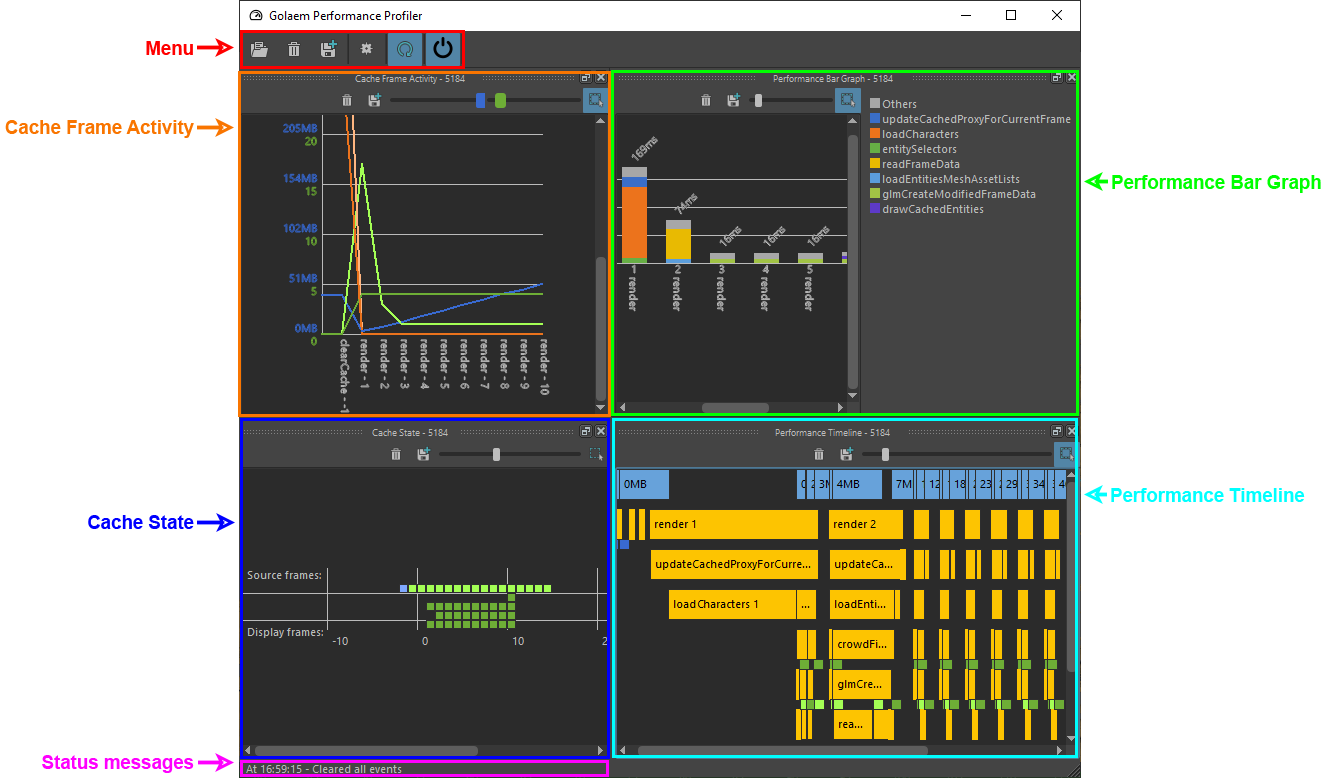The width and height of the screenshot is (1343, 778).
Task: Float the Cache State panel
Action: pos(587,431)
